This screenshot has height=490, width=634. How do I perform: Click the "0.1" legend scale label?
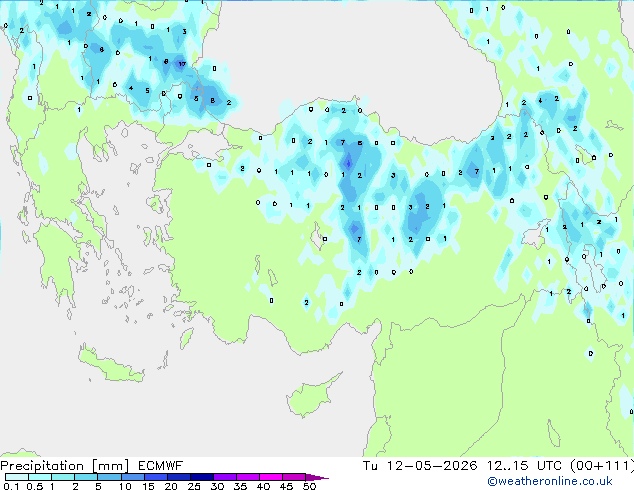coord(11,486)
